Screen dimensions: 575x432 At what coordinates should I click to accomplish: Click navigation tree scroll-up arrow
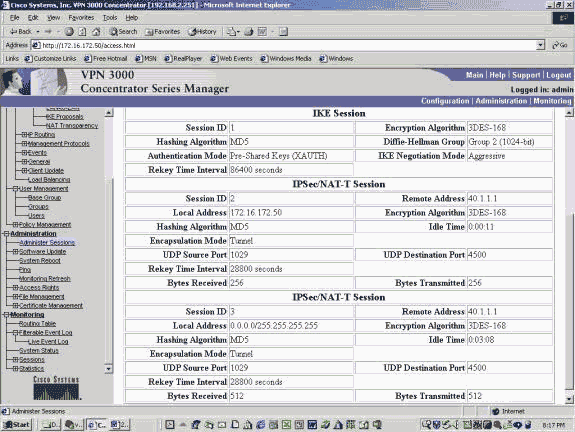[109, 113]
